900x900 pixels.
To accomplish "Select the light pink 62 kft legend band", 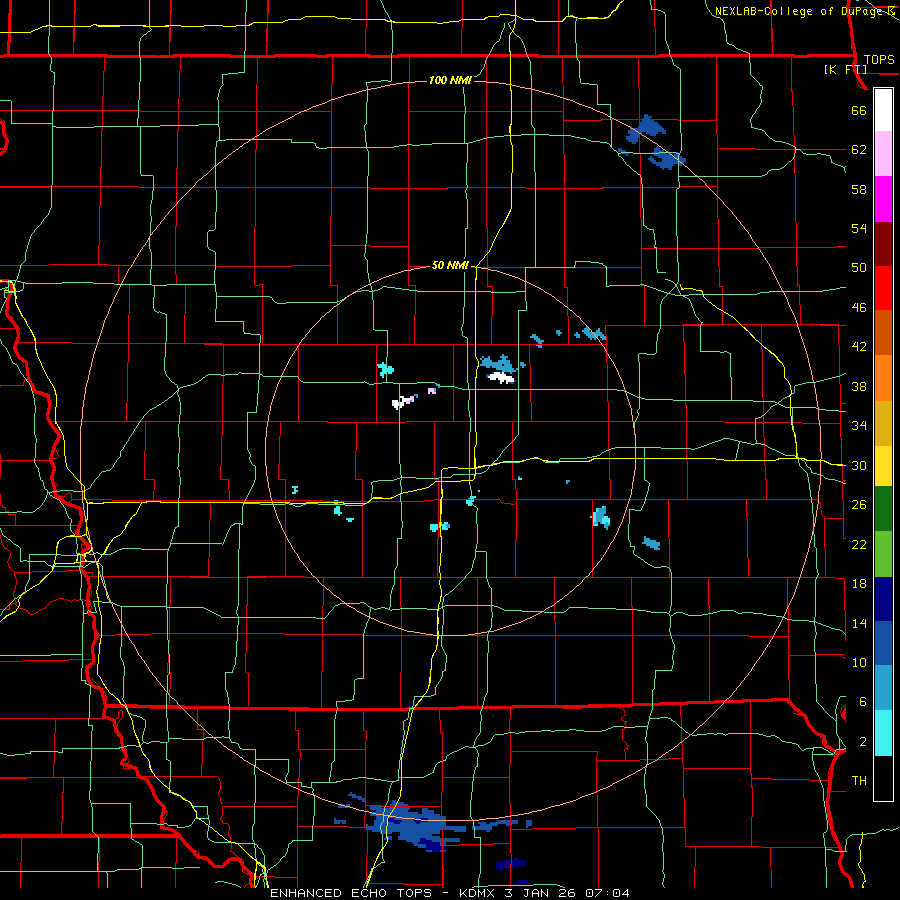I will [x=883, y=154].
